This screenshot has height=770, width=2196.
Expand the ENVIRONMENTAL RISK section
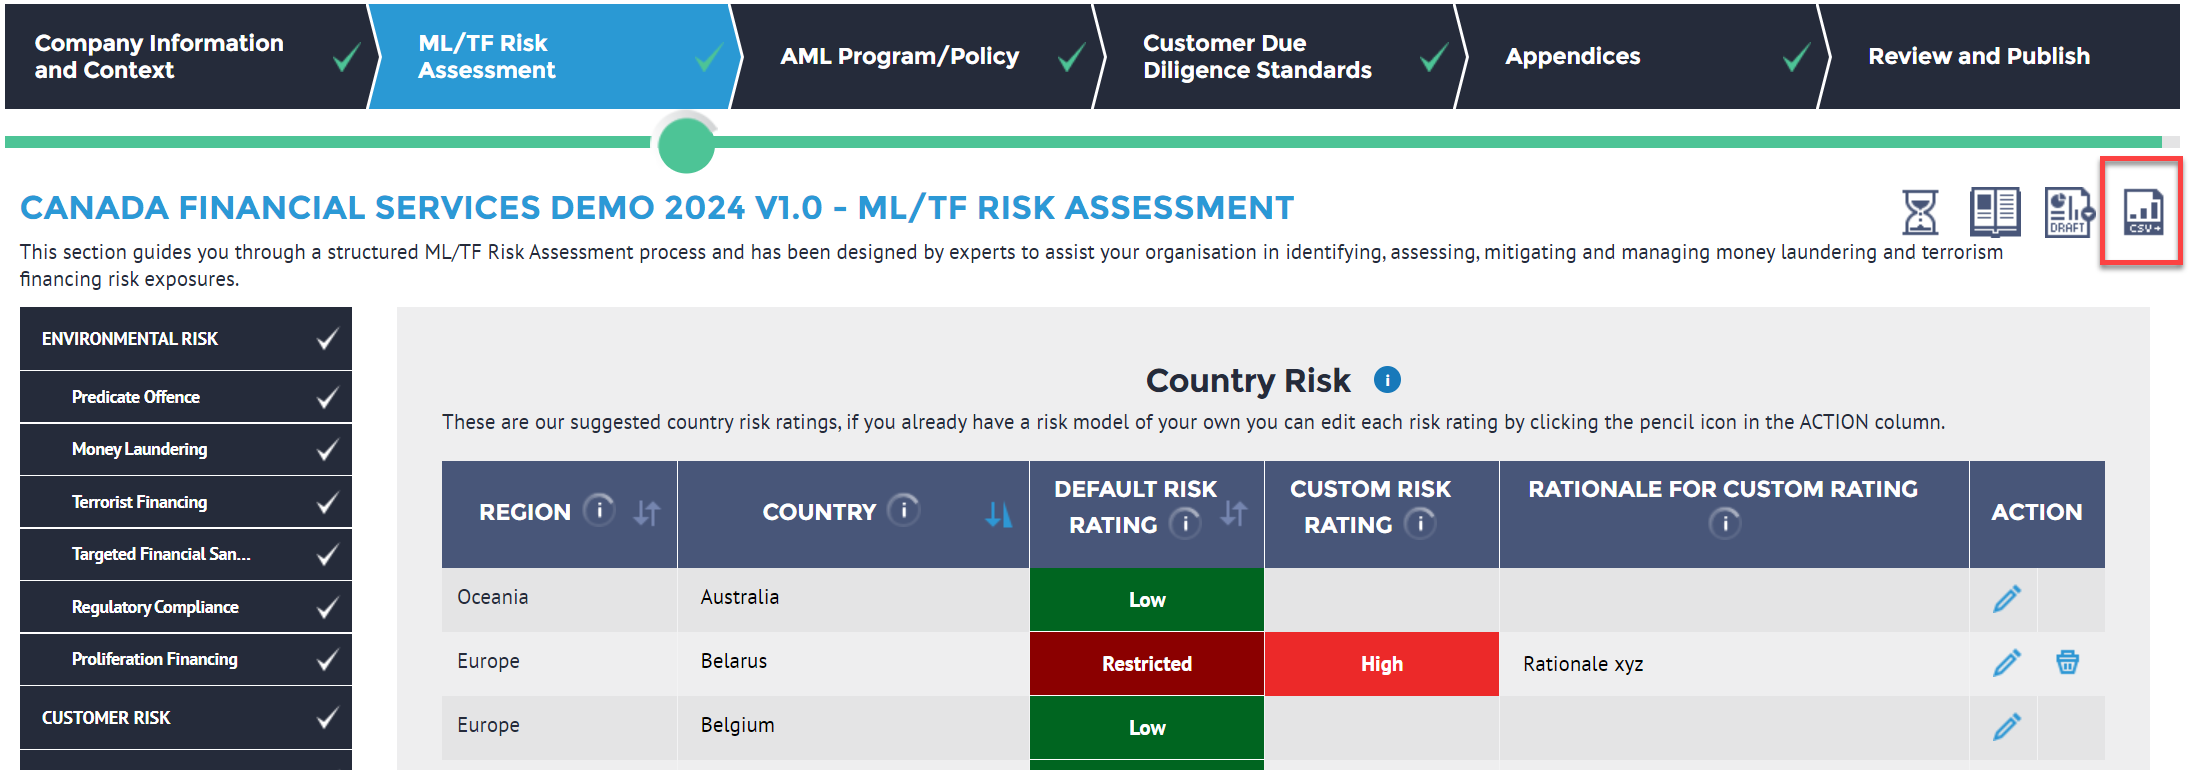click(x=186, y=339)
